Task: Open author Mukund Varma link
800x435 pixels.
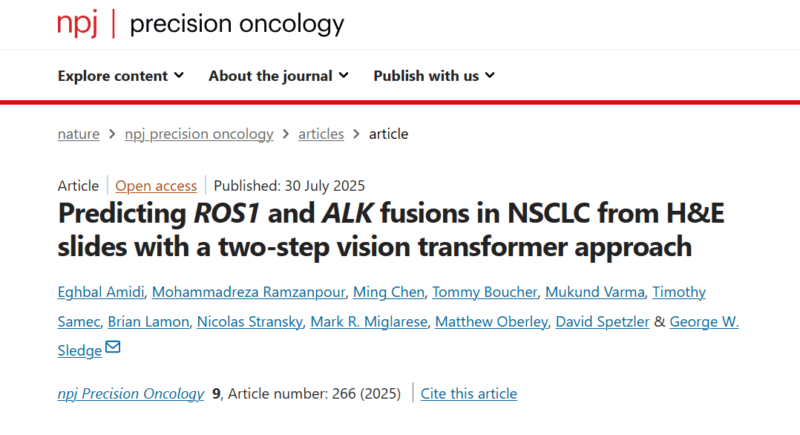Action: tap(595, 292)
